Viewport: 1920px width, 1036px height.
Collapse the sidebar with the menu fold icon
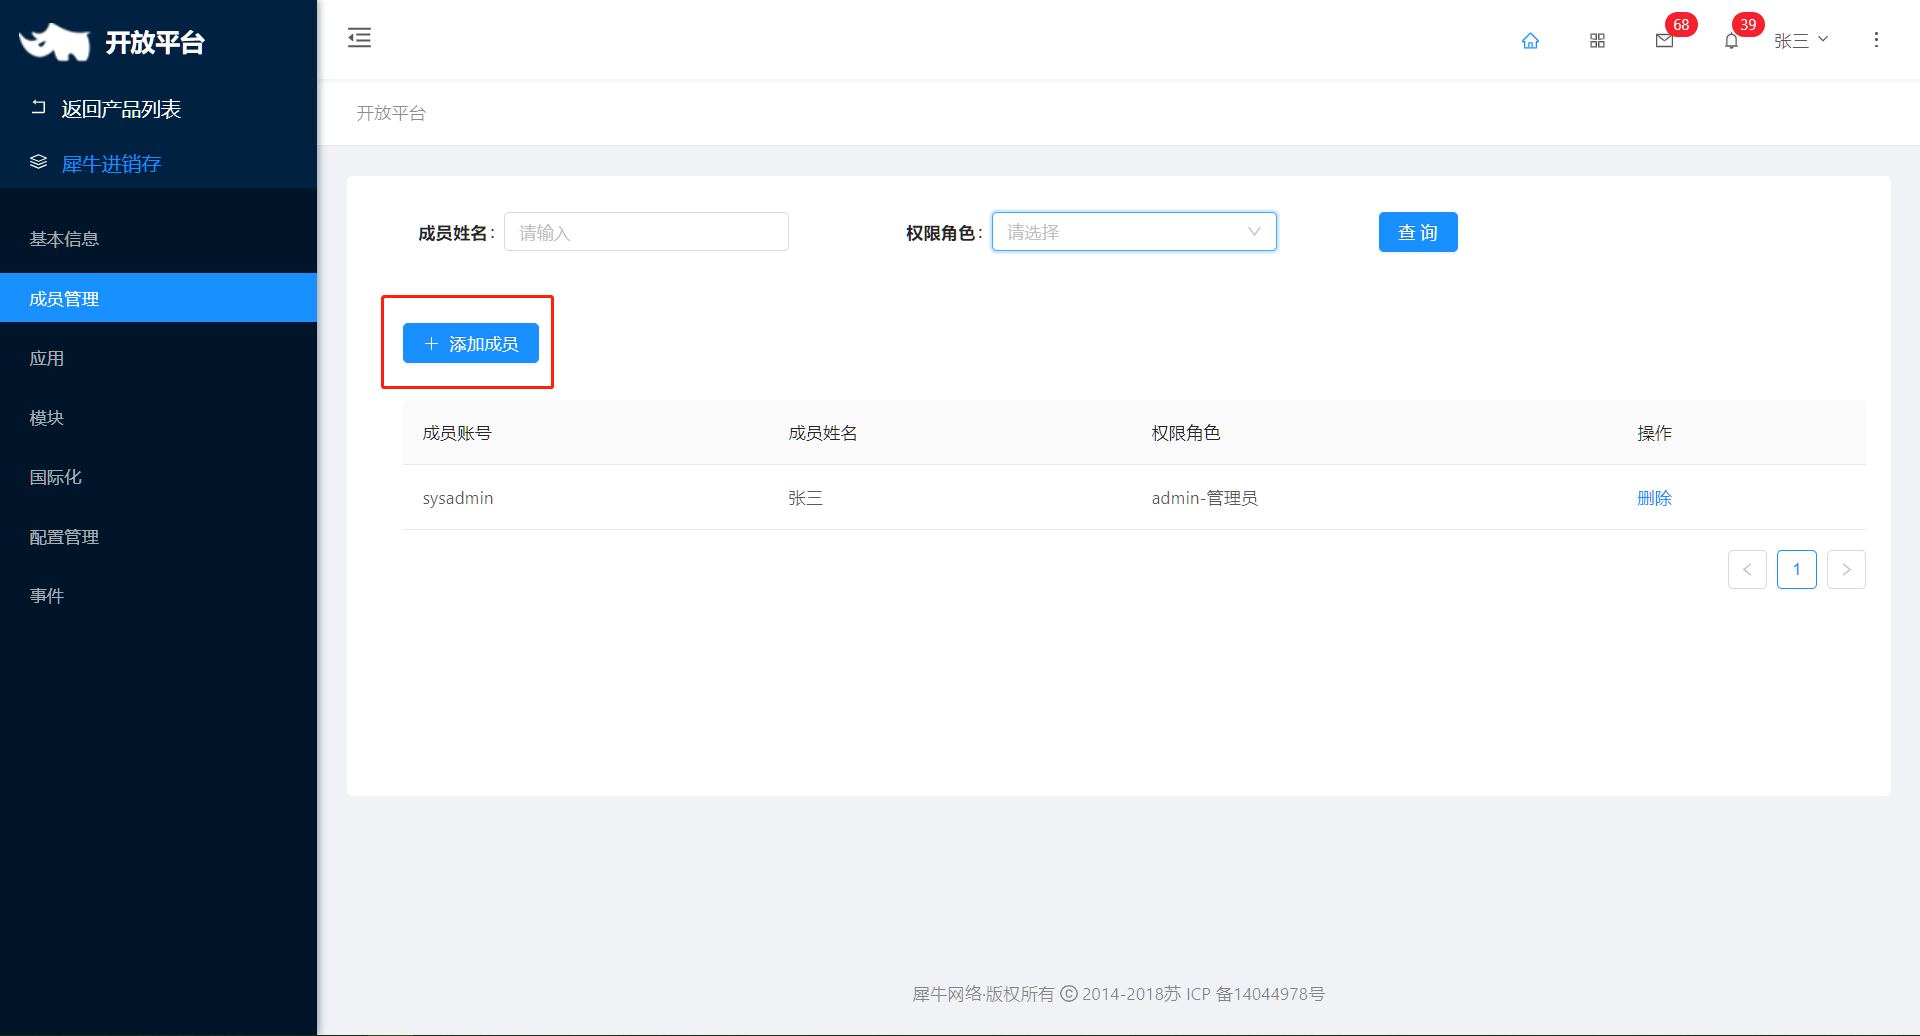[x=359, y=38]
